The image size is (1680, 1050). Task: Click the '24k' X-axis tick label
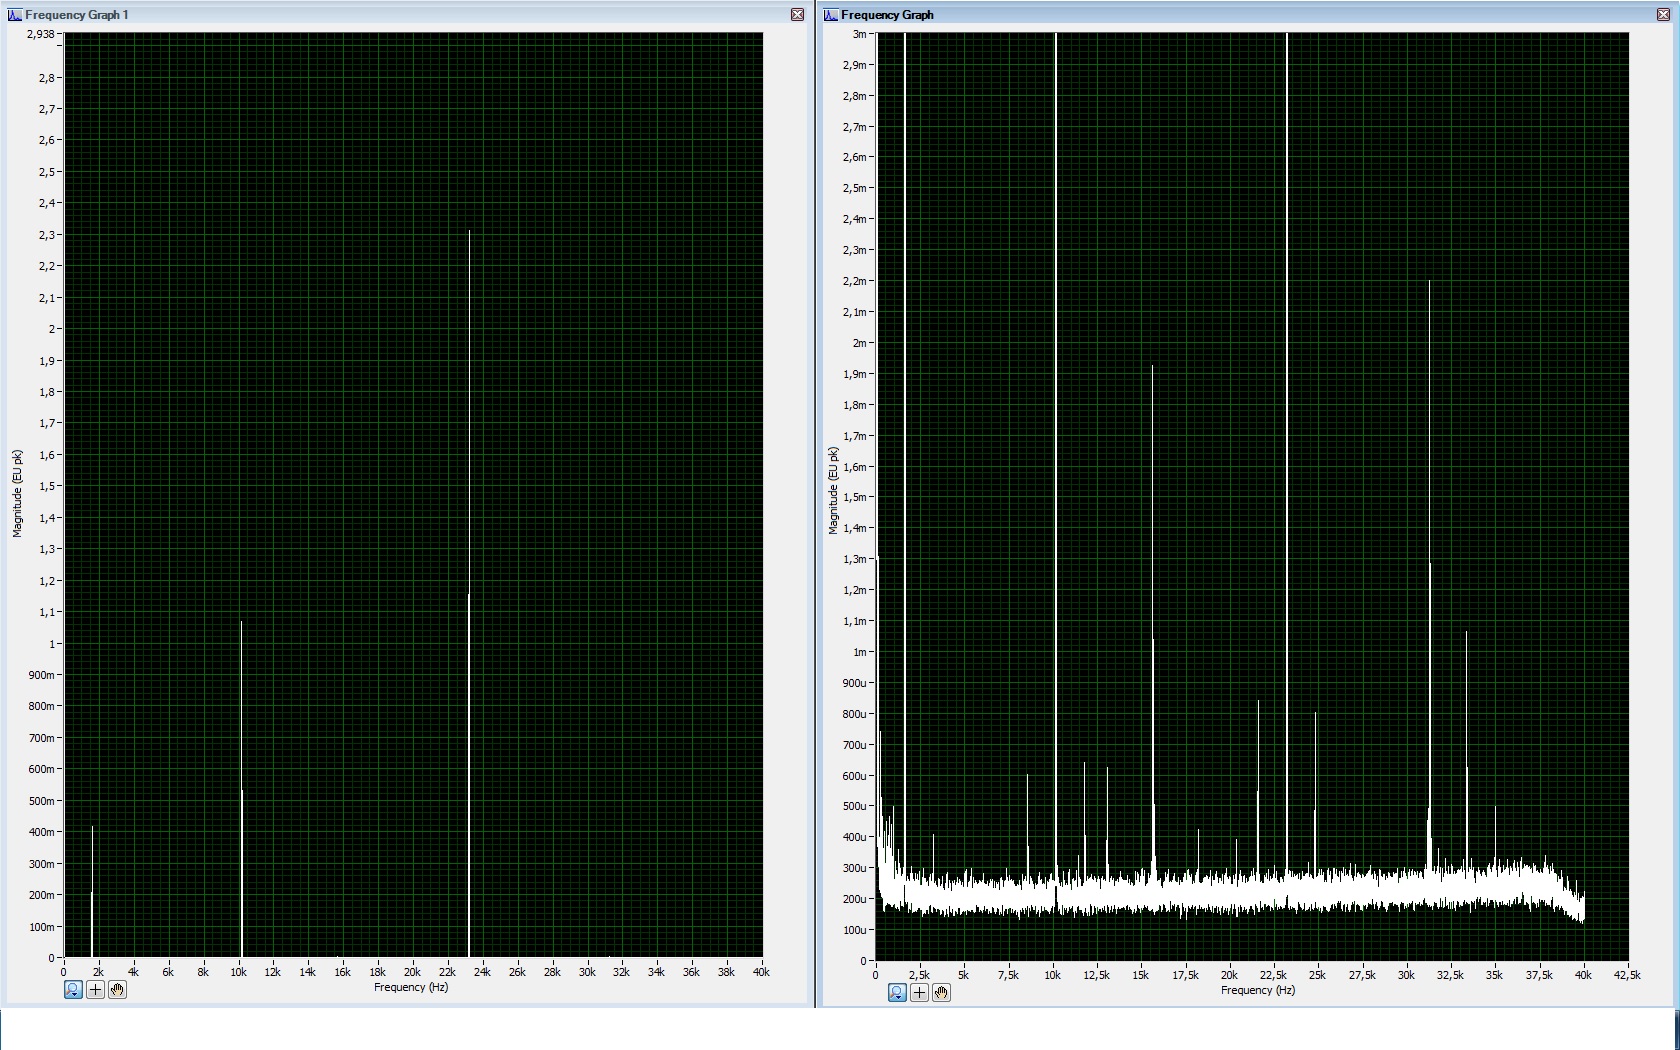pyautogui.click(x=482, y=972)
